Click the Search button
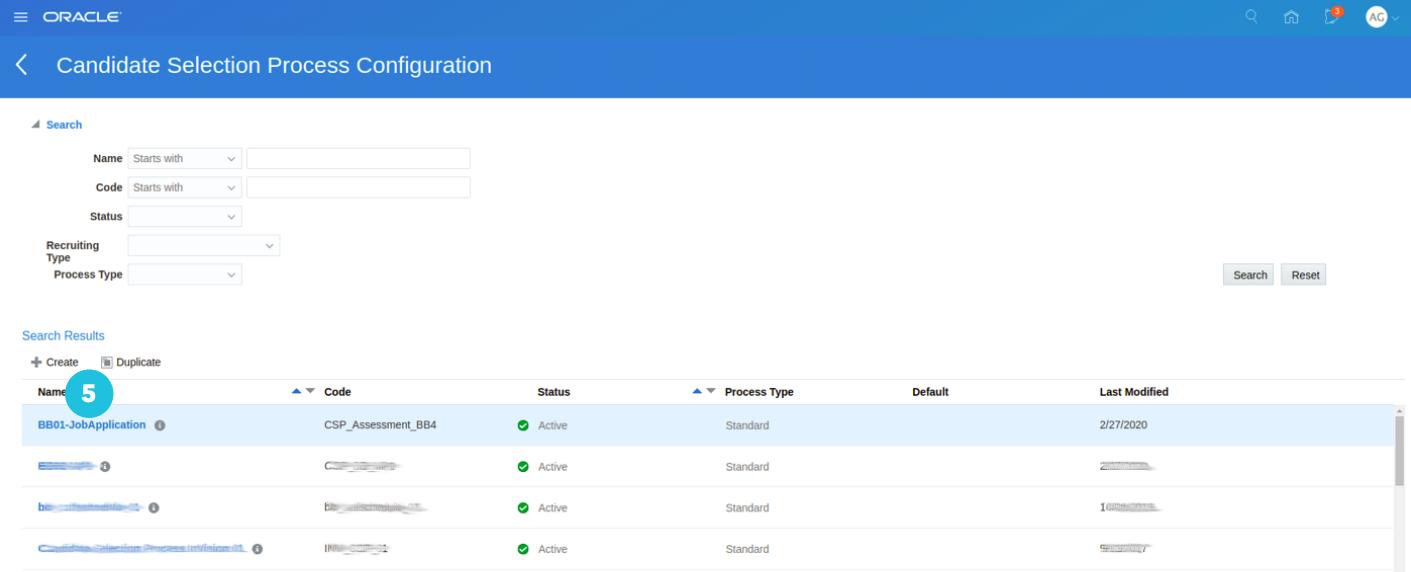This screenshot has width=1411, height=572. (1249, 275)
